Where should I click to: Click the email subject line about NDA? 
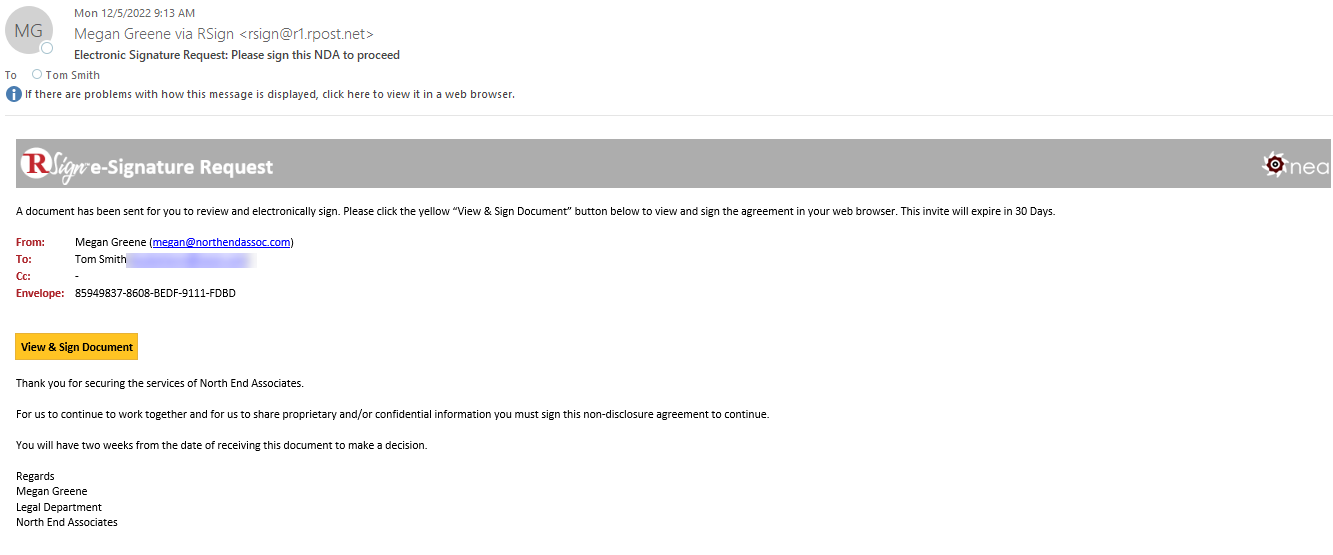tap(237, 55)
